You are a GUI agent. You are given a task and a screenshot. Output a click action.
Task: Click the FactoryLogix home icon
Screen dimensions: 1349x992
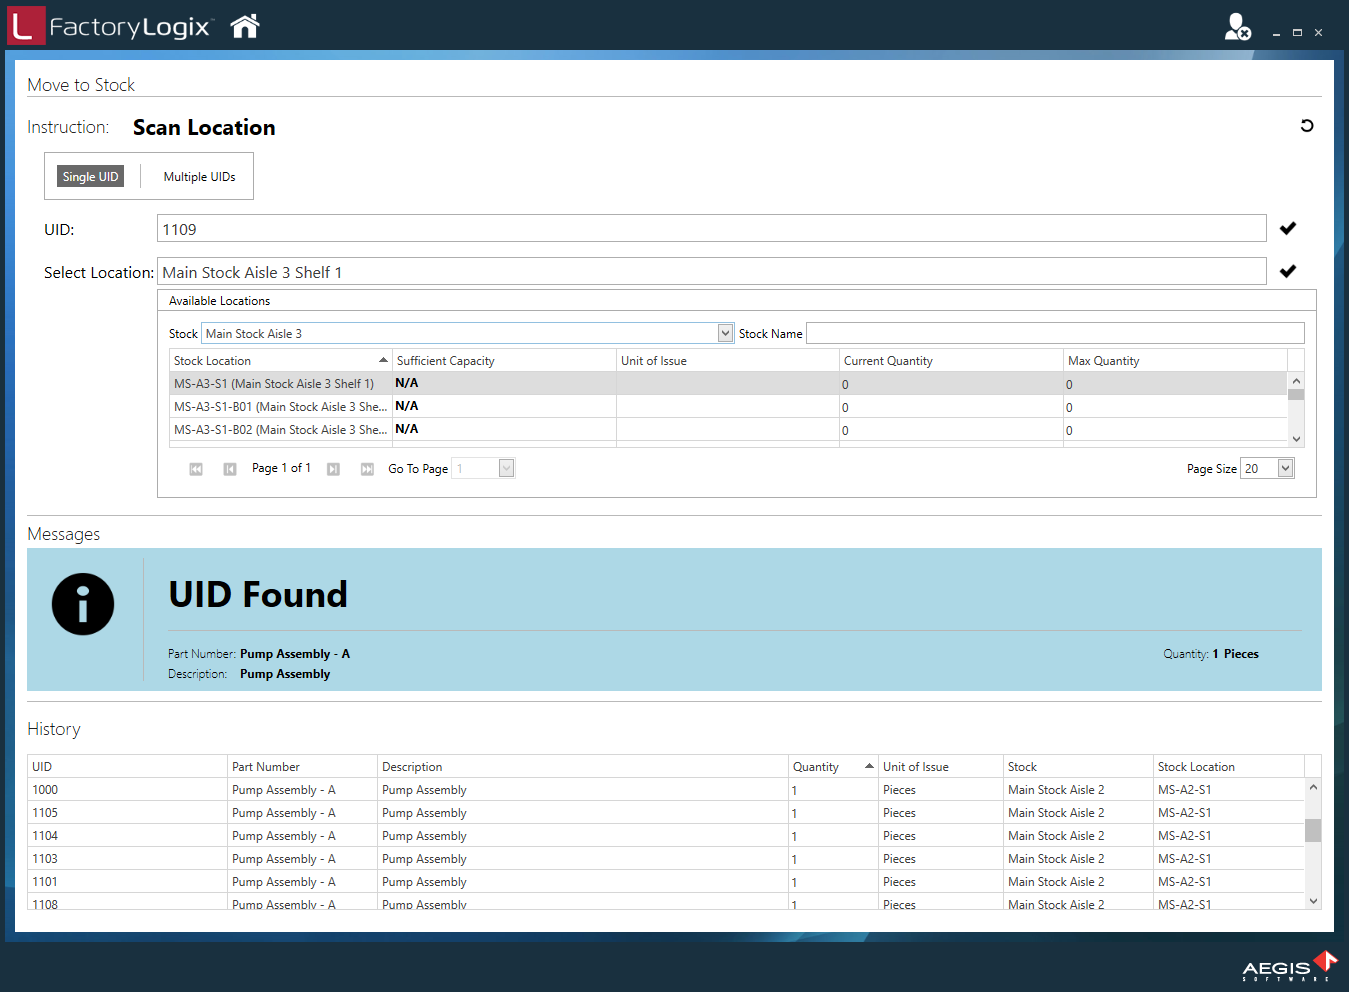pos(244,26)
